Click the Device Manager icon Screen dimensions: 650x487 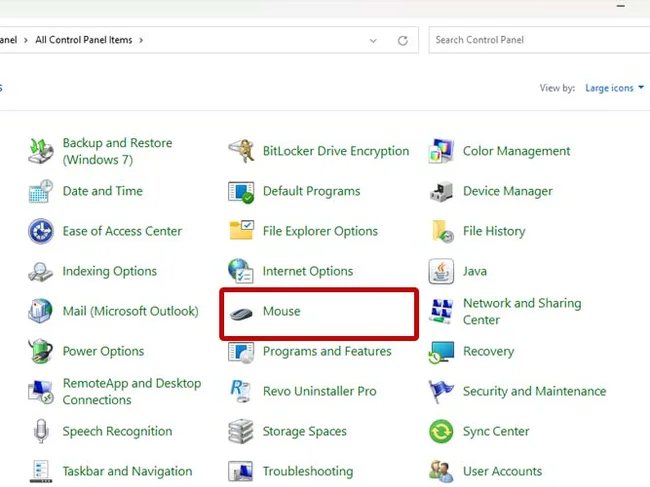pyautogui.click(x=441, y=191)
